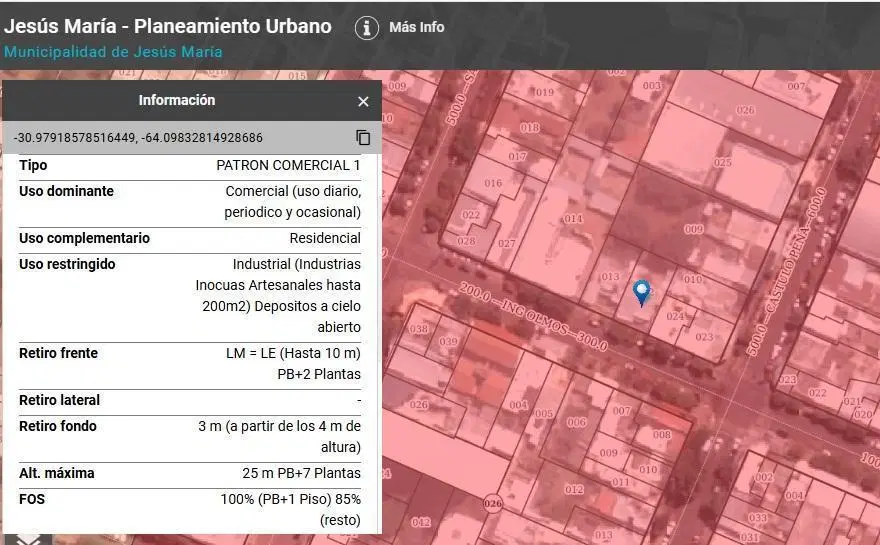Click the Tipo row label
The width and height of the screenshot is (880, 545).
[33, 165]
